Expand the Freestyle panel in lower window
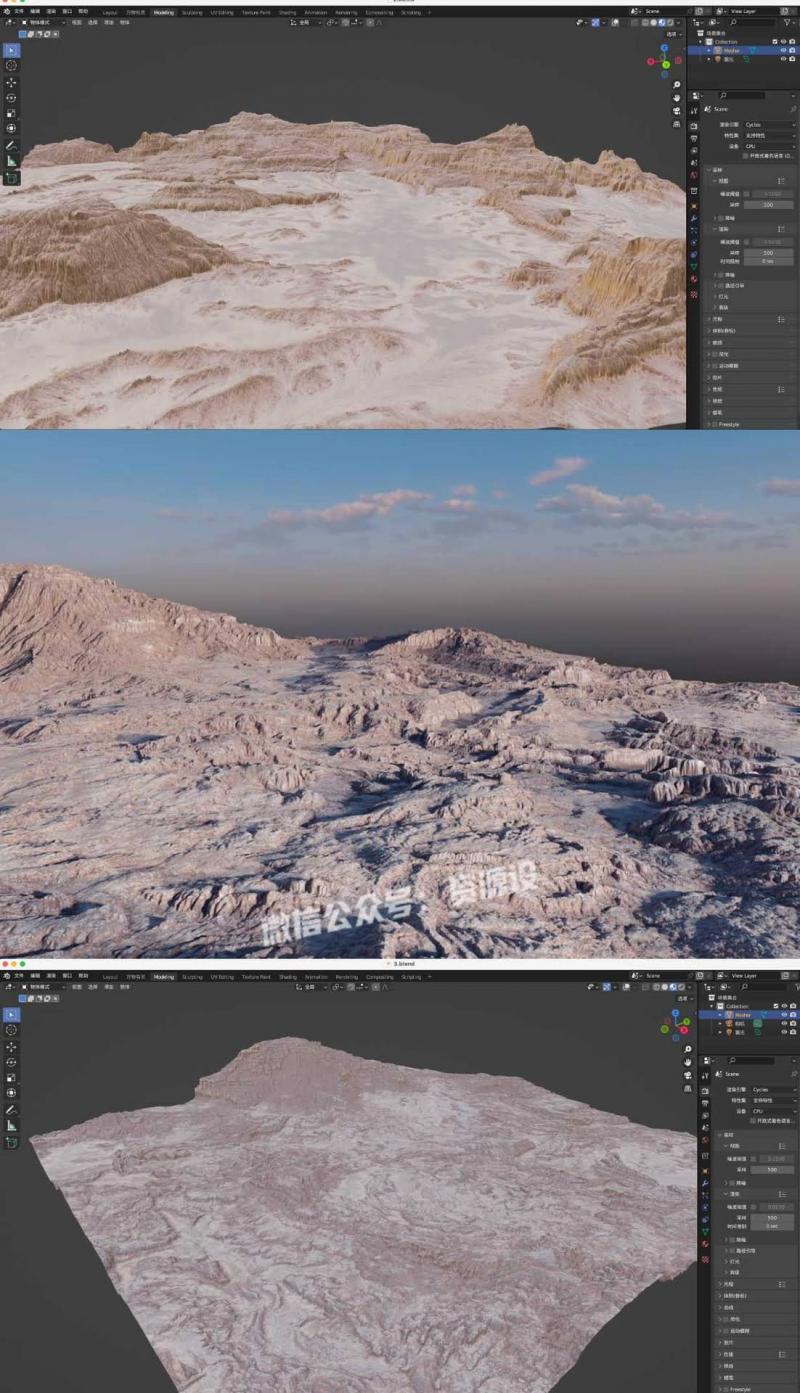Viewport: 800px width, 1393px height. 738,1389
